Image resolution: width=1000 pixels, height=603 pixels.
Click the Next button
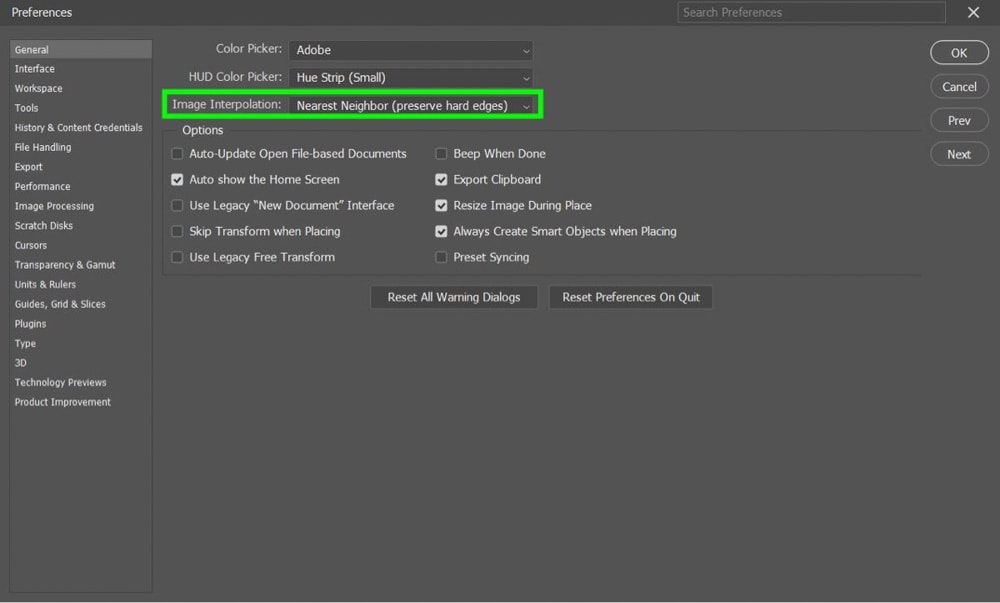tap(958, 154)
